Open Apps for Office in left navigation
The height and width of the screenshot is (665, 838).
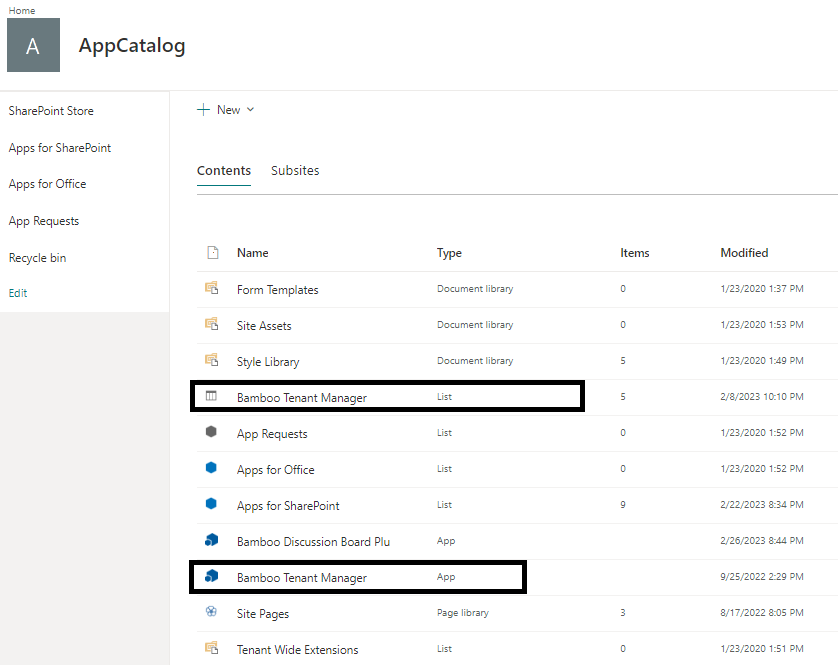48,184
